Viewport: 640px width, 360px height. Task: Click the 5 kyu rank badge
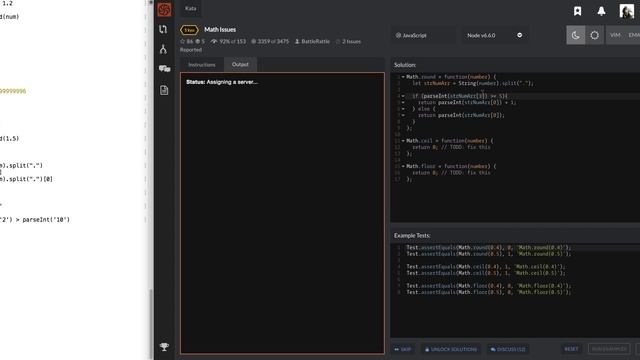[189, 30]
